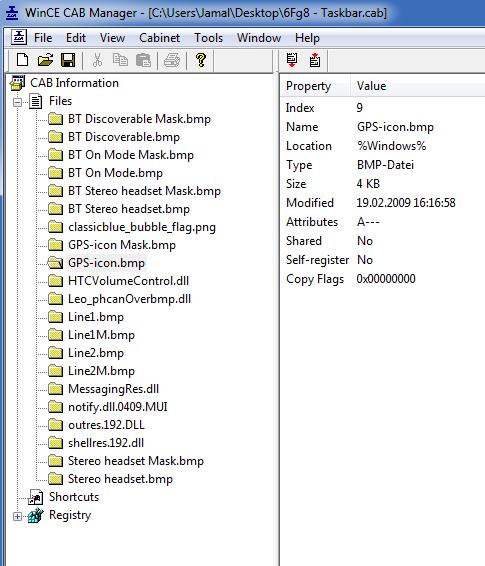Select the Shortcuts tree item

(x=74, y=497)
